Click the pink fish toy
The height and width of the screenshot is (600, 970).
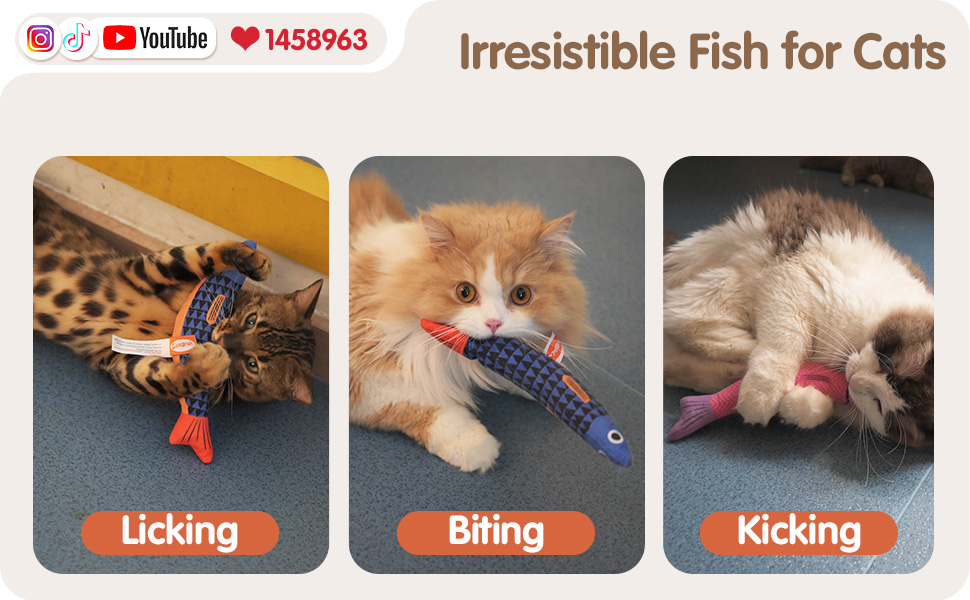tap(750, 401)
